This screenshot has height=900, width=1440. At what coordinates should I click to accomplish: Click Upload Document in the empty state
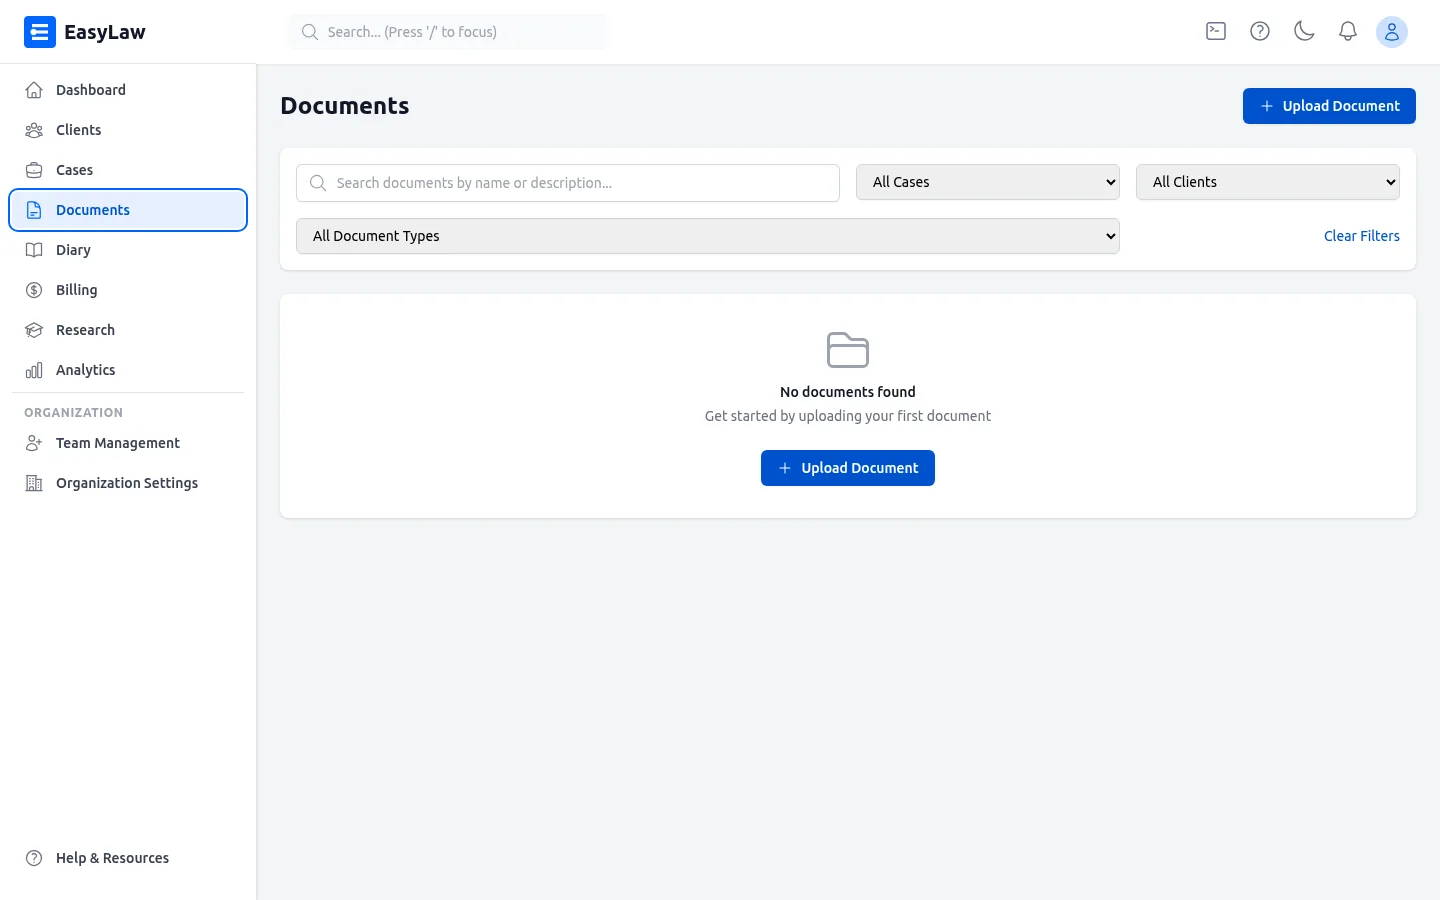(x=847, y=468)
